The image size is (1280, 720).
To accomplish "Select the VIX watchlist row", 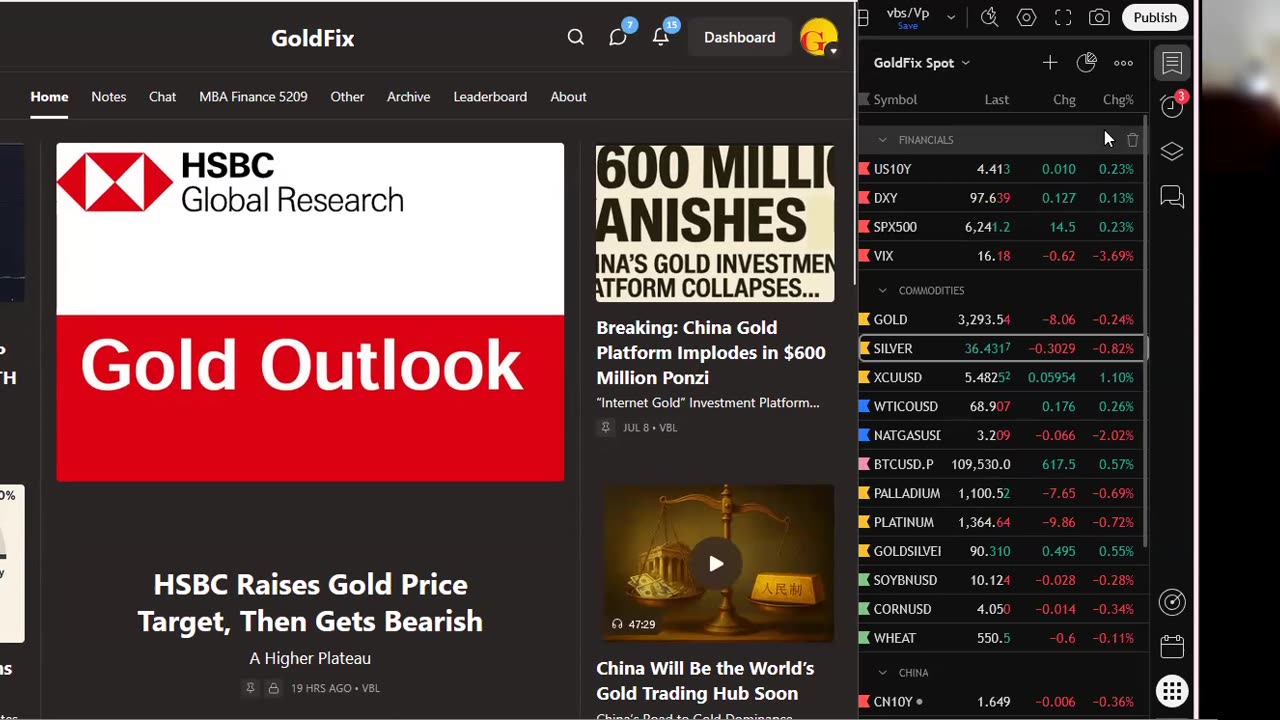I will [x=1000, y=256].
